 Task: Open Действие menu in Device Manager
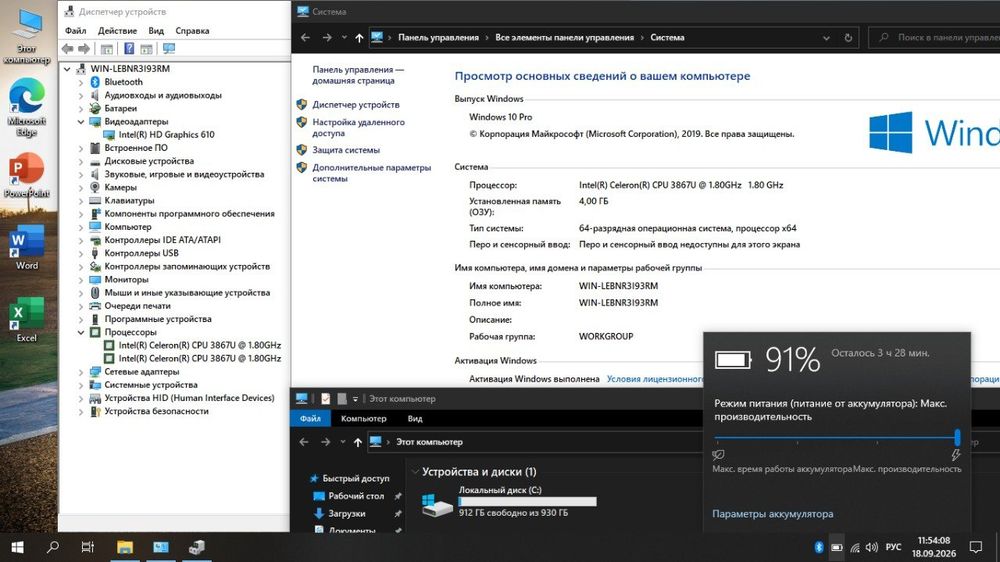(x=117, y=31)
